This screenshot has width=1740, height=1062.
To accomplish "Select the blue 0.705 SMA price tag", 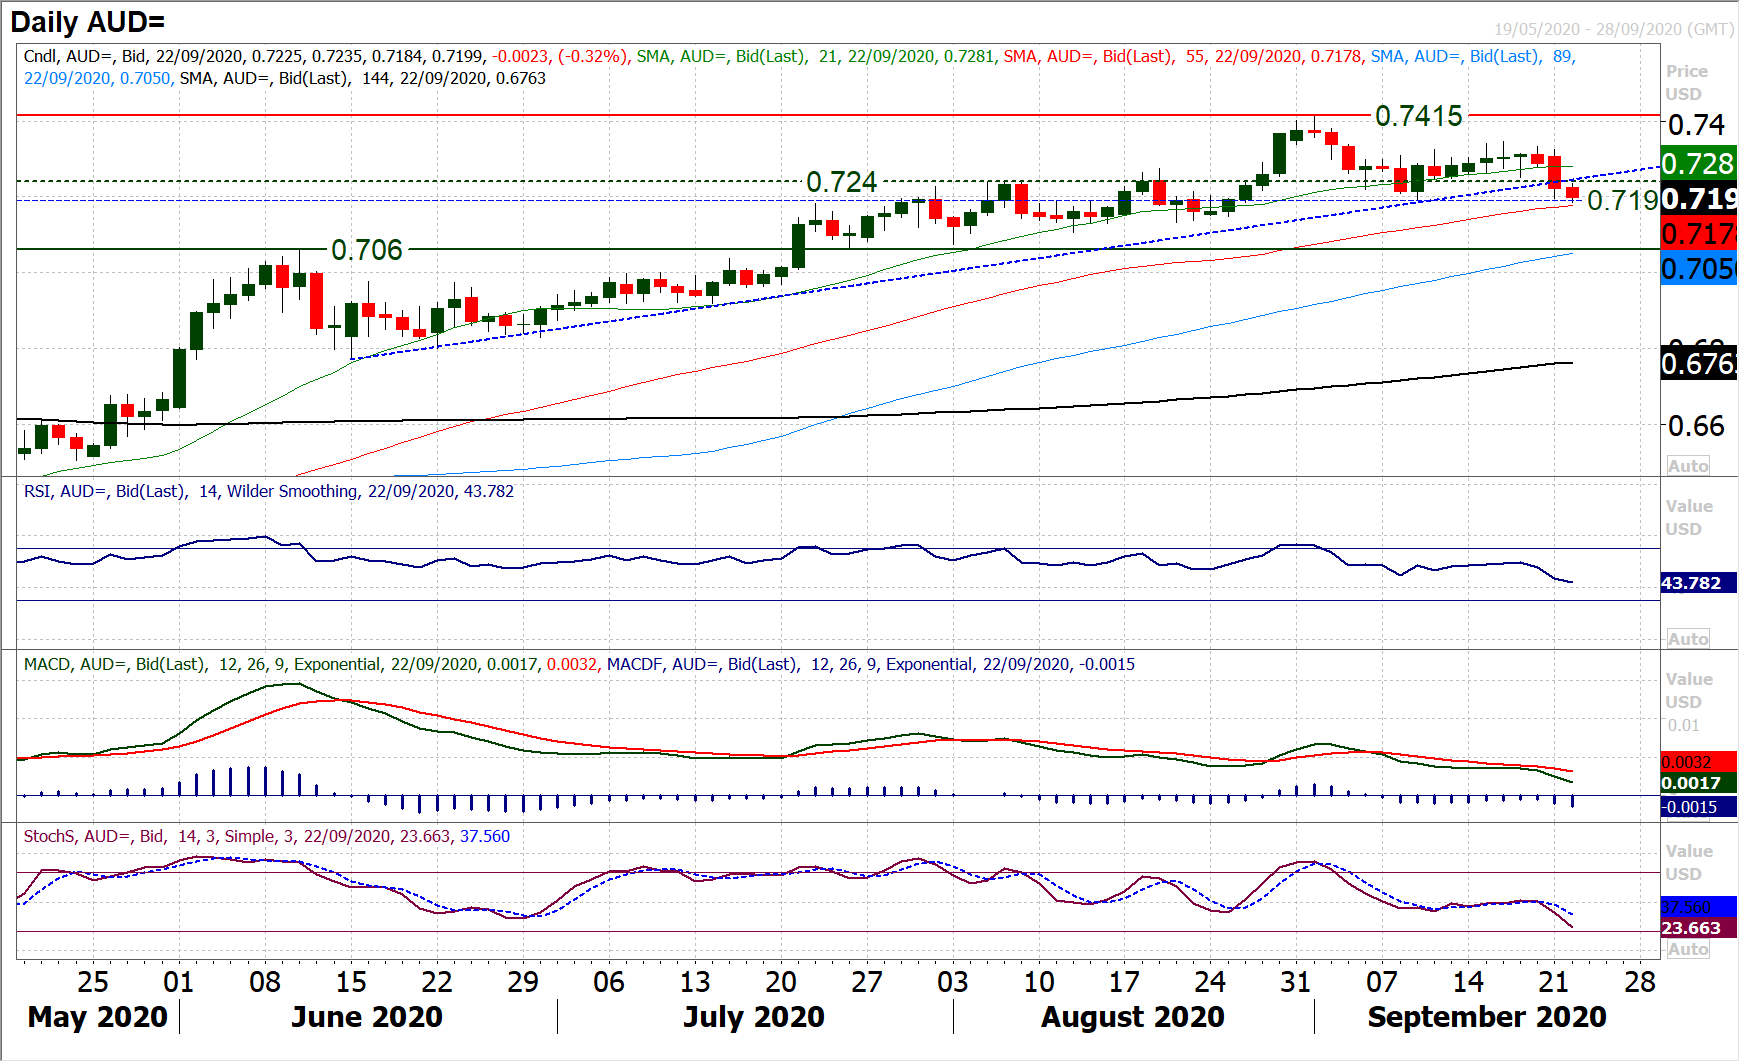I will click(1699, 268).
